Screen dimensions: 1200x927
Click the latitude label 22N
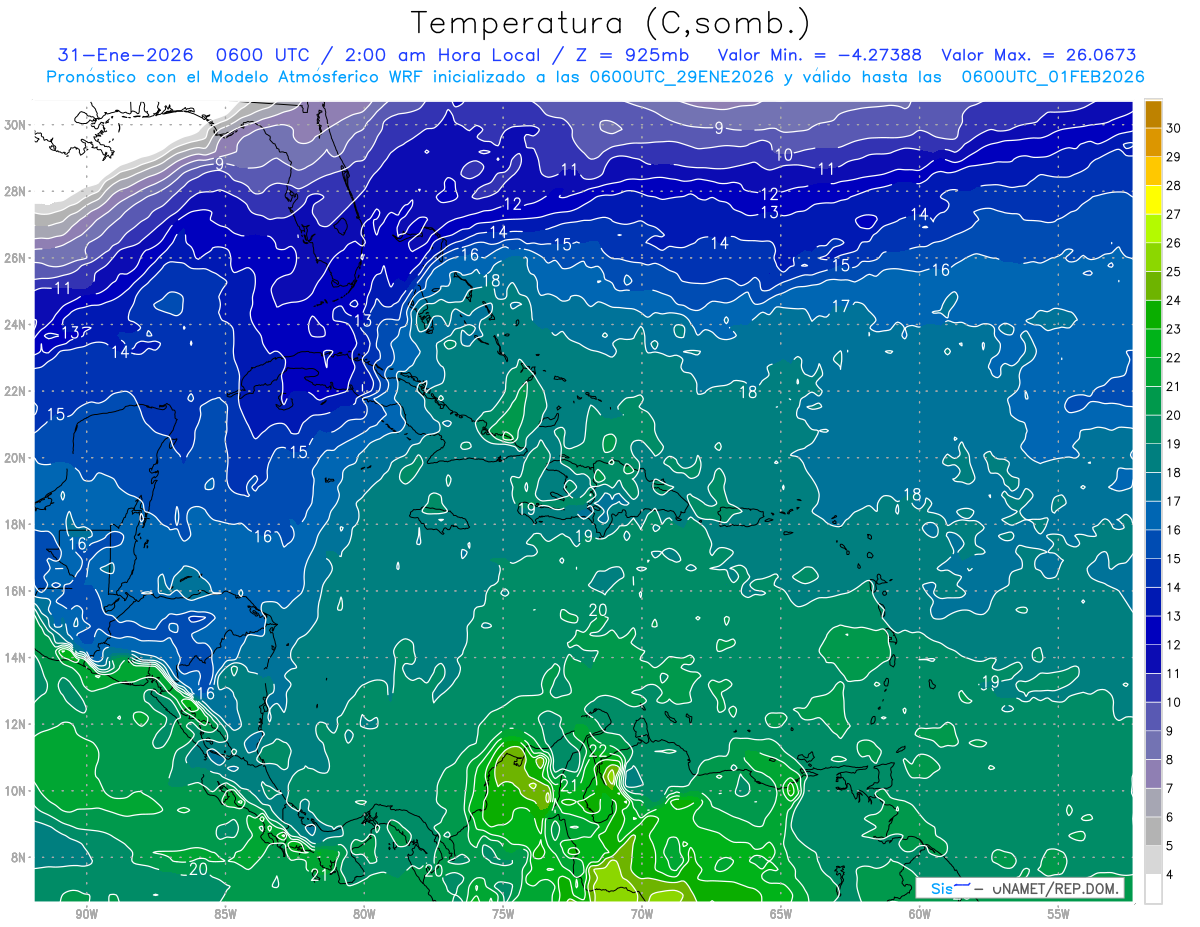(16, 391)
